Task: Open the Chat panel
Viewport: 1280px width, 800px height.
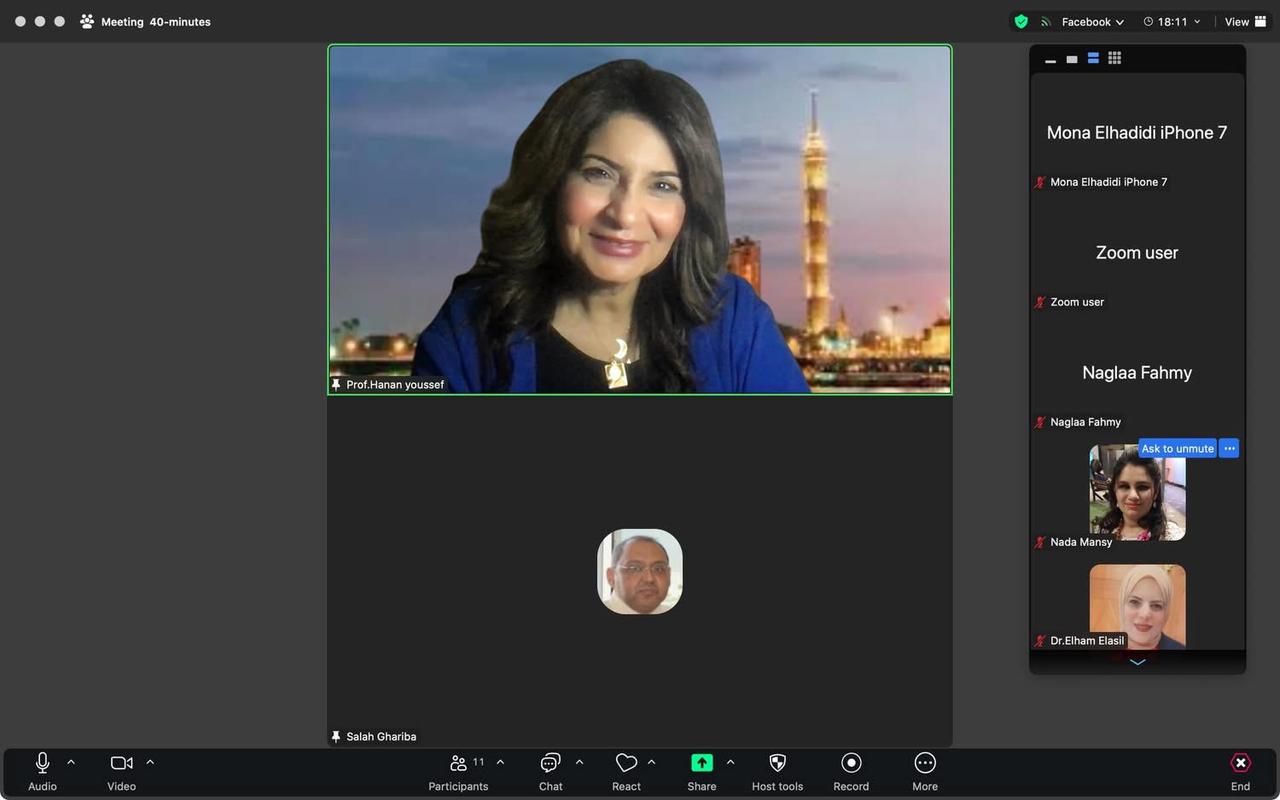Action: [x=550, y=764]
